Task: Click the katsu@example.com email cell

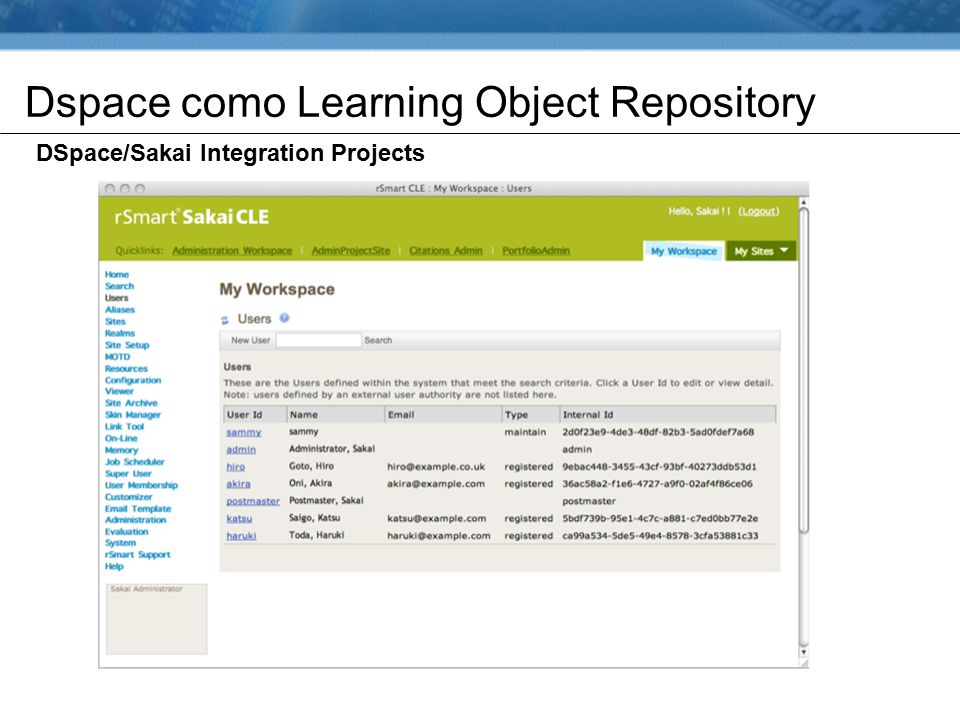Action: point(437,519)
